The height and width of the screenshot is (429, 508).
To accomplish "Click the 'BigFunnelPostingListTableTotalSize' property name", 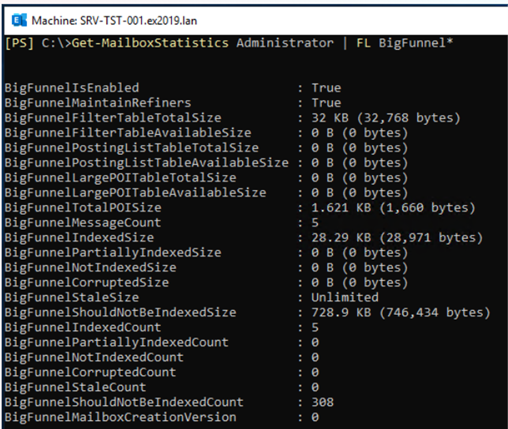I will [132, 148].
